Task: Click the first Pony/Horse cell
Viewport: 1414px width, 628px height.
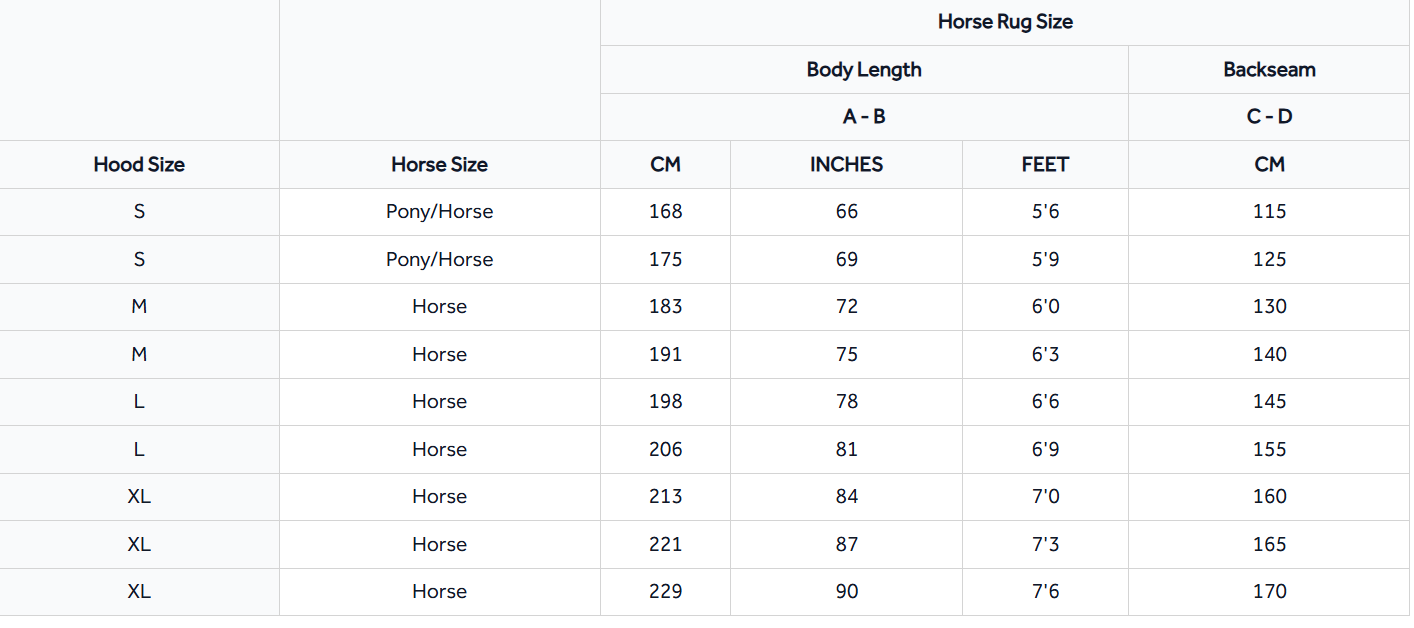Action: click(439, 211)
